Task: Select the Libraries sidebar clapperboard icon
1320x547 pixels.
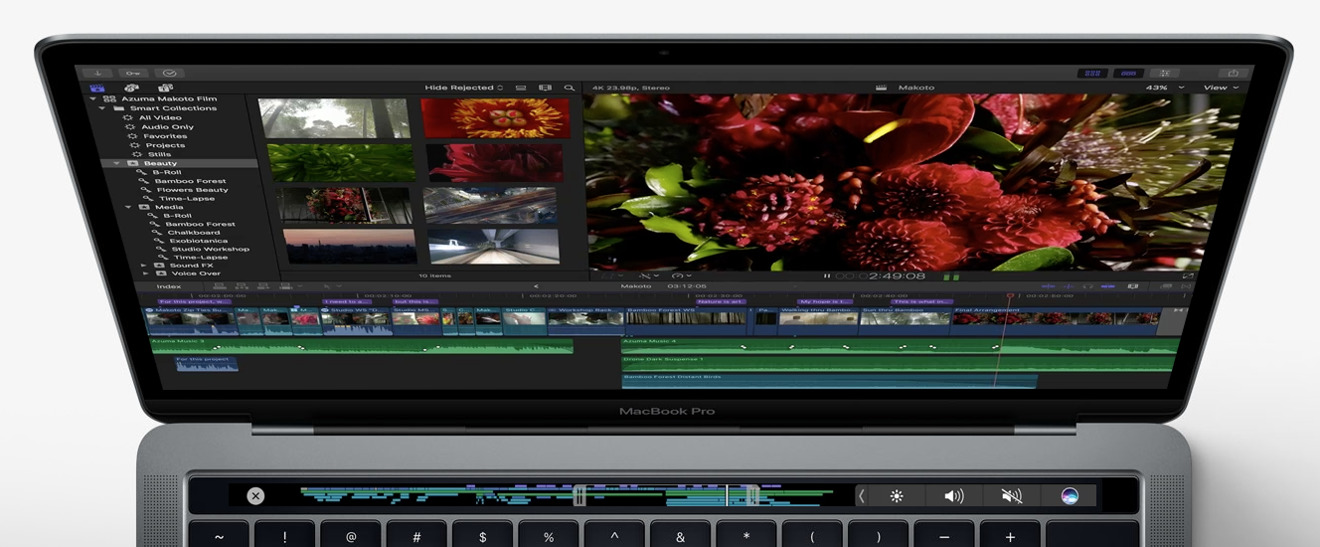Action: [96, 88]
